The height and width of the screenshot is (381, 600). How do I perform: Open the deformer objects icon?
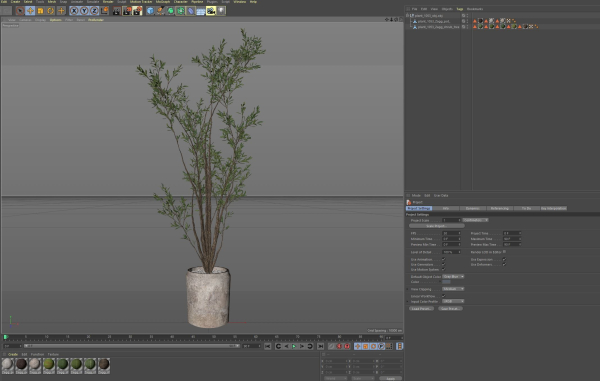pos(191,11)
